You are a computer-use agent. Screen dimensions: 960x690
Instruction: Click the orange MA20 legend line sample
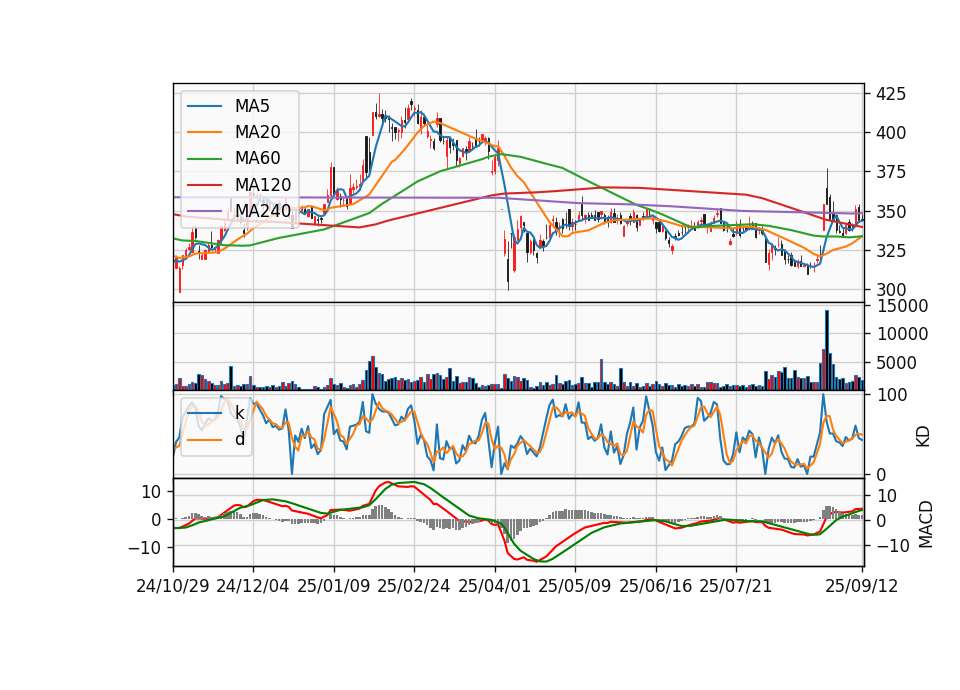[x=204, y=132]
